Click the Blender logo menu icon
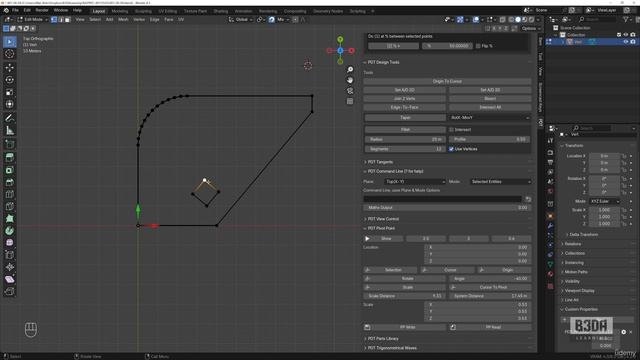 [6, 10]
